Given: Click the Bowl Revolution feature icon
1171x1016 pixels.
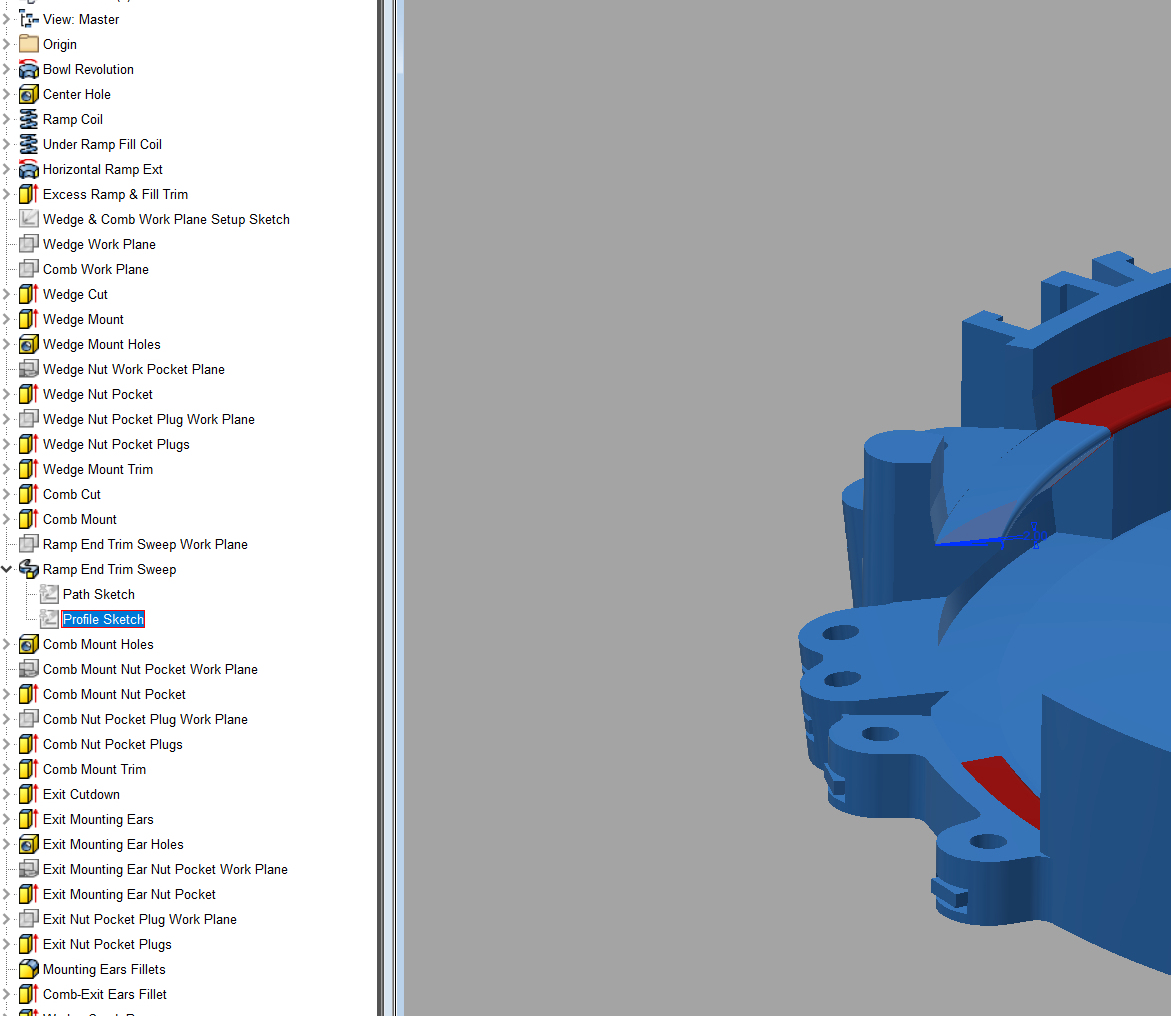Looking at the screenshot, I should 28,69.
